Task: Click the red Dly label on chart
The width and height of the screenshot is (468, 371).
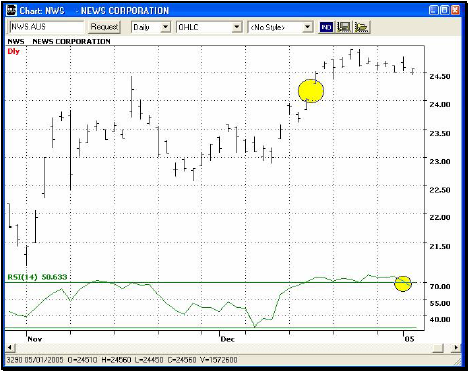Action: click(x=14, y=51)
